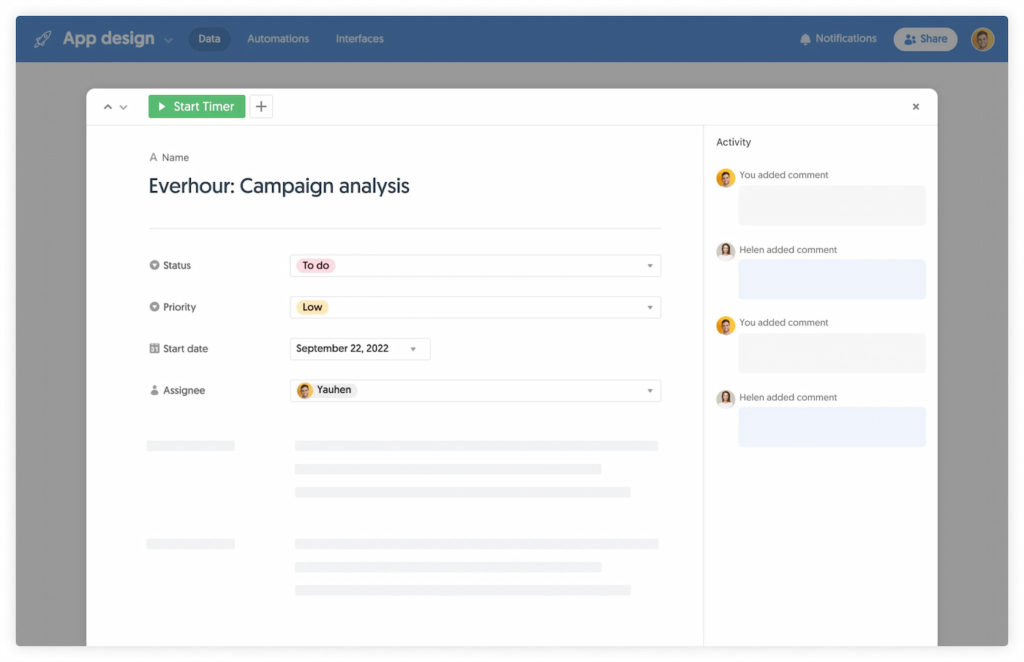Open Notifications from the bell icon
This screenshot has width=1024, height=662.
tap(806, 38)
